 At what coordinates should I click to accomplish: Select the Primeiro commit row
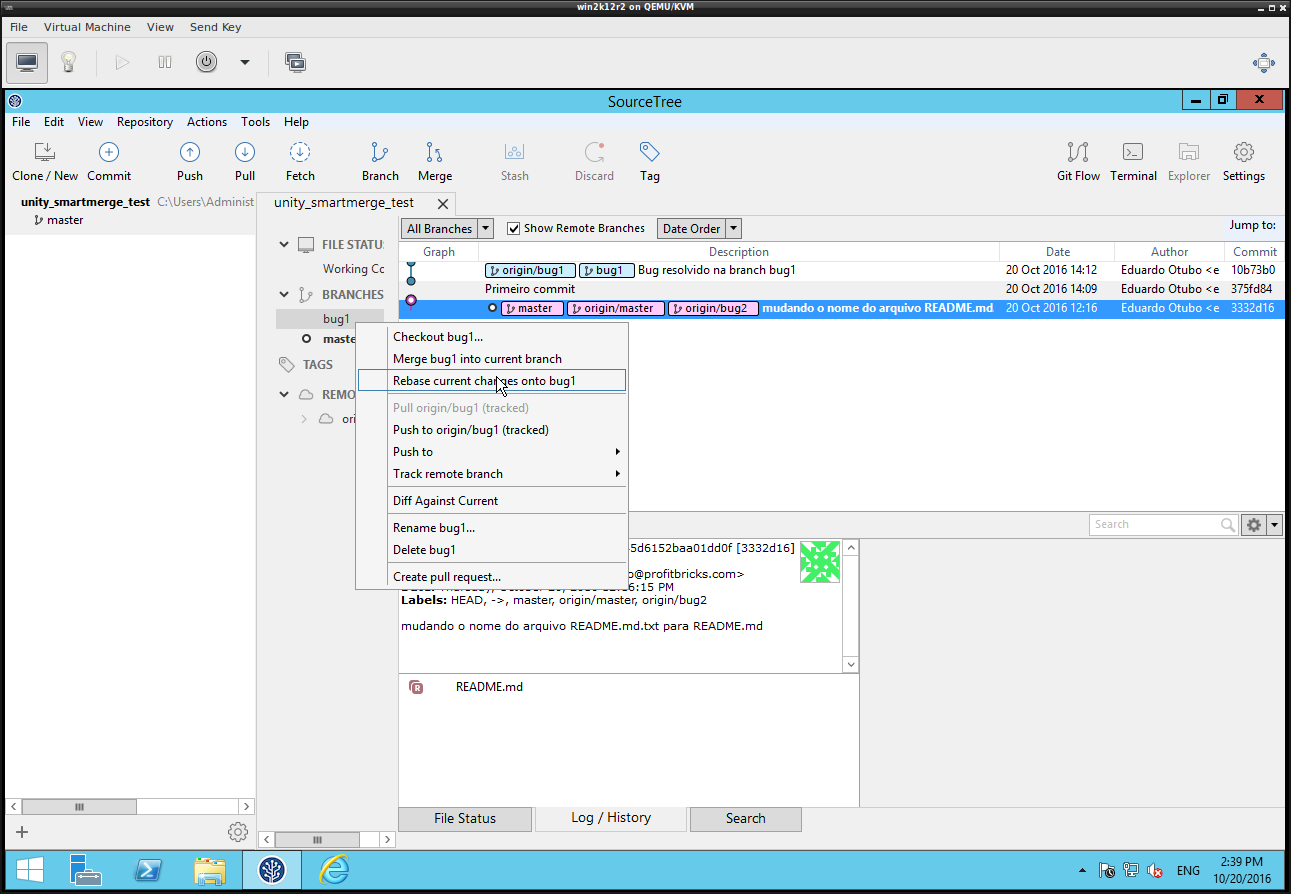[840, 289]
